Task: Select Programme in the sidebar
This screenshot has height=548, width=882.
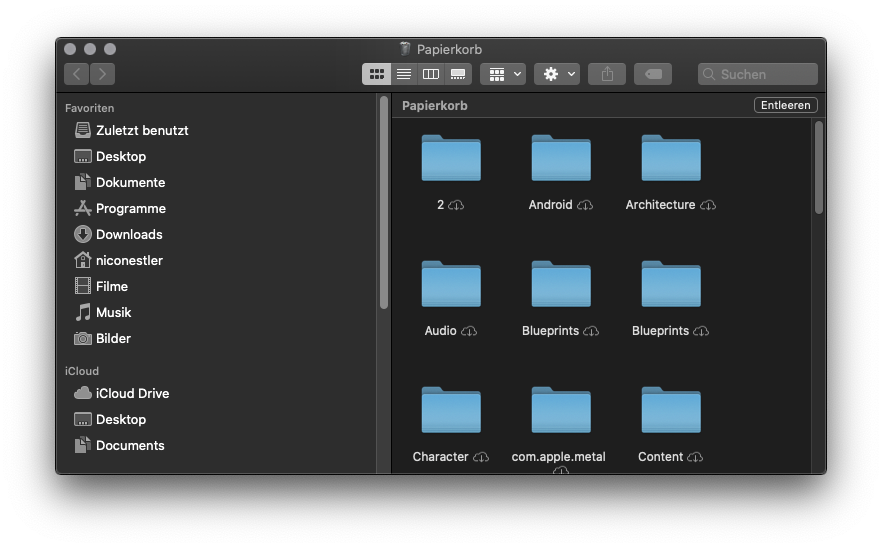Action: click(x=130, y=208)
